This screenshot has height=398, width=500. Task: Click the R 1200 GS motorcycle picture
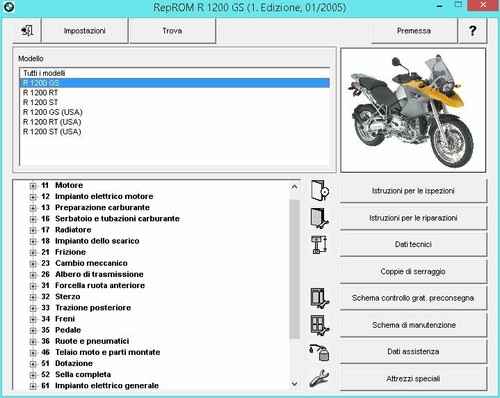(x=413, y=110)
